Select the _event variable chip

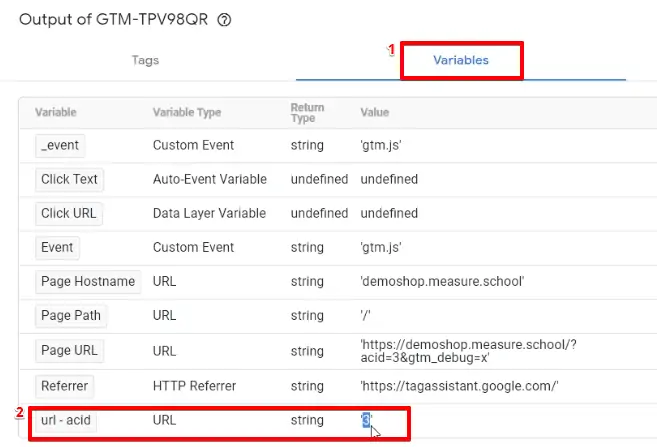point(60,145)
